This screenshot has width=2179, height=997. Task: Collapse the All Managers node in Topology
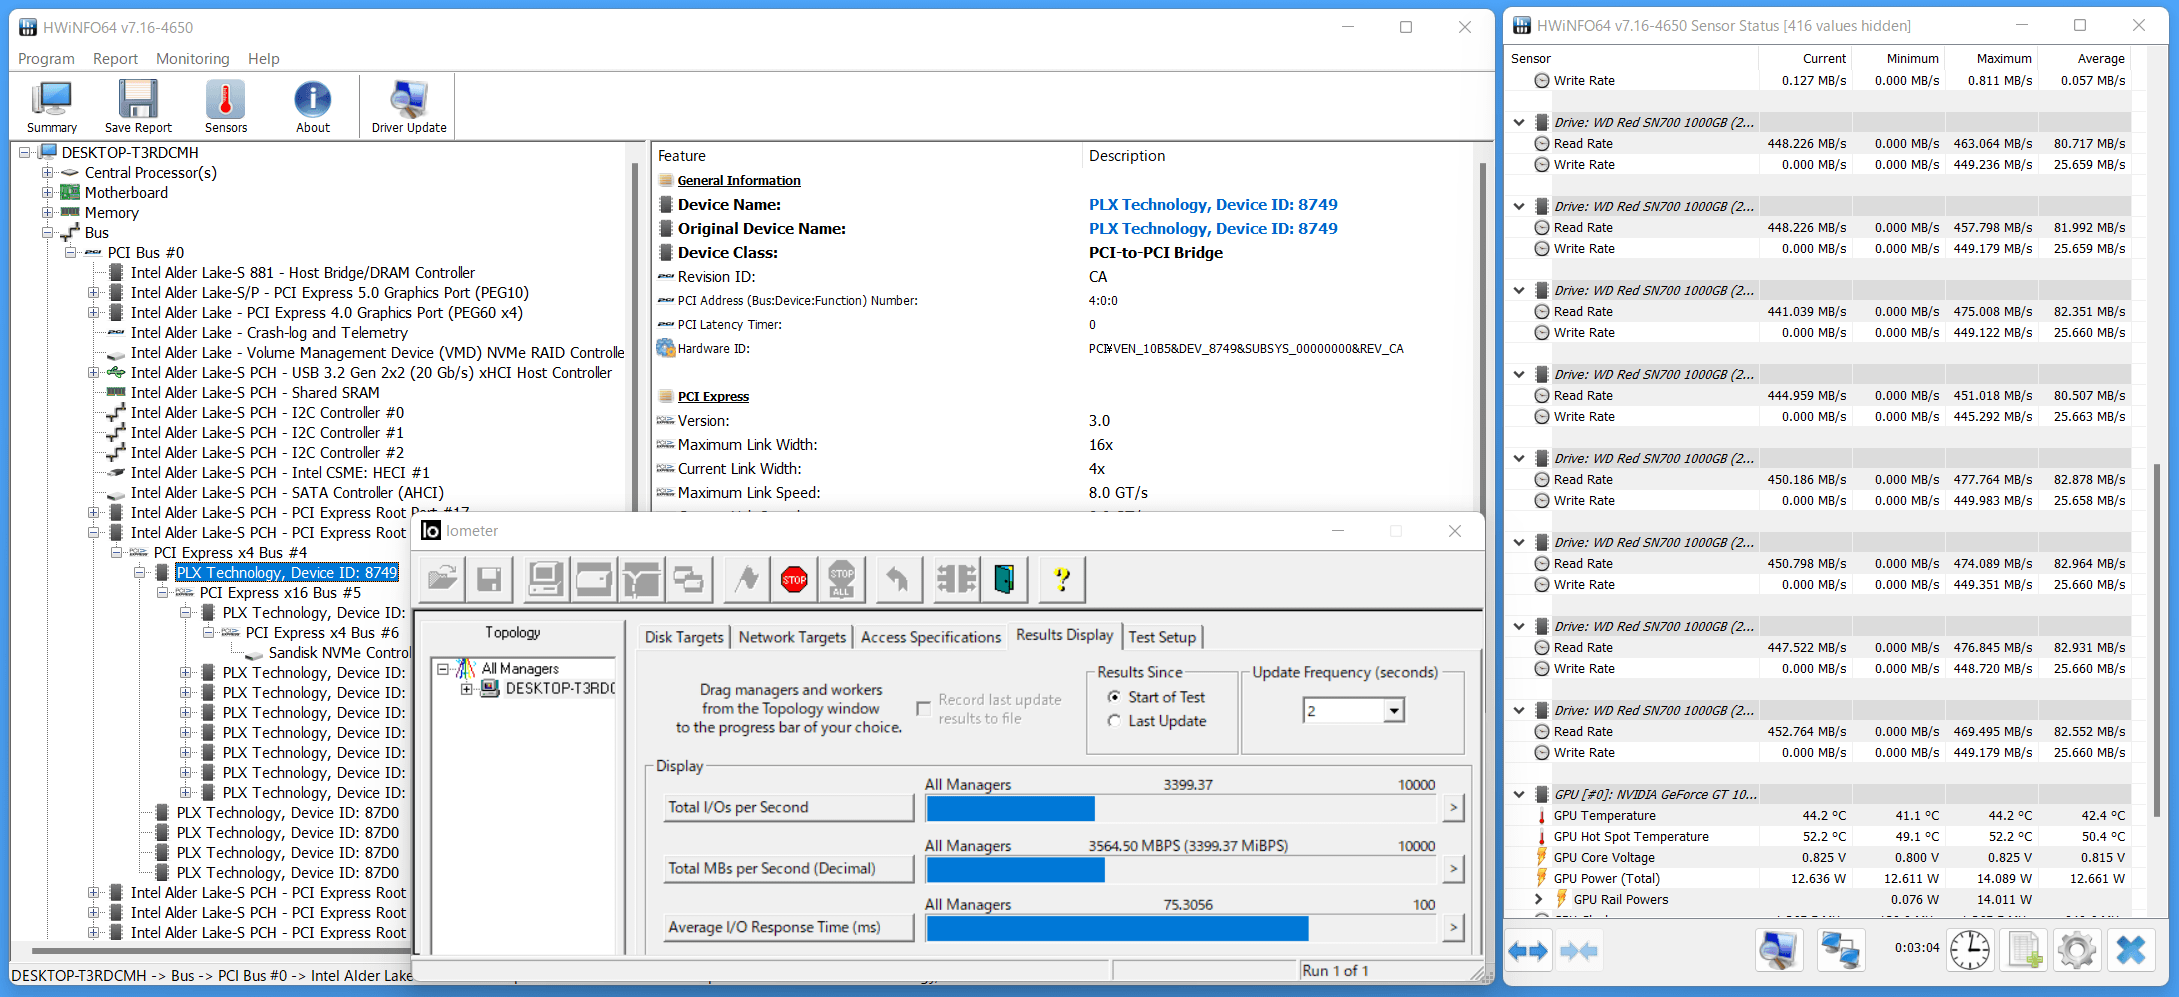443,669
